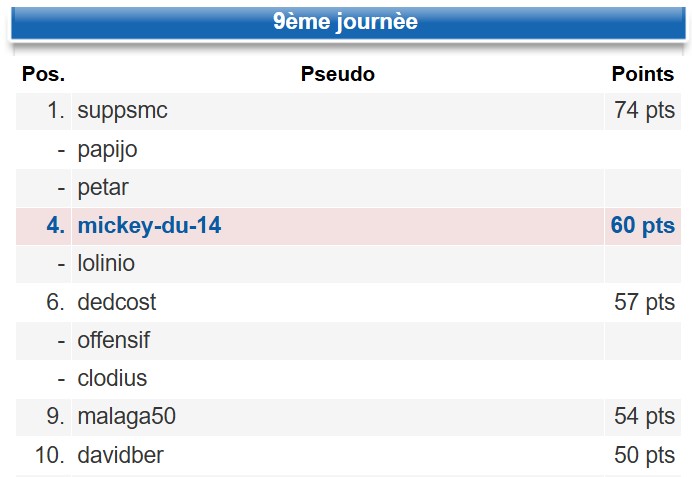
Task: Select the papijo username
Action: tap(107, 150)
